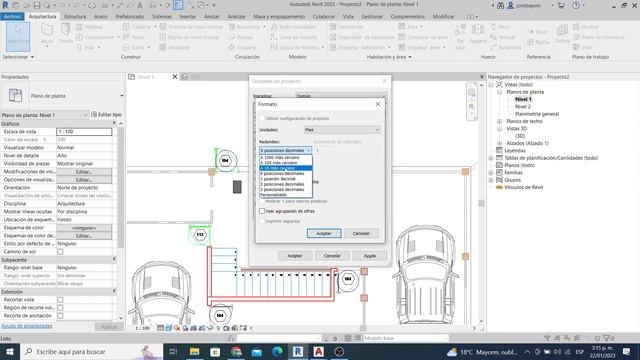Expand Planos de techo in project browser
The width and height of the screenshot is (640, 360).
[499, 121]
